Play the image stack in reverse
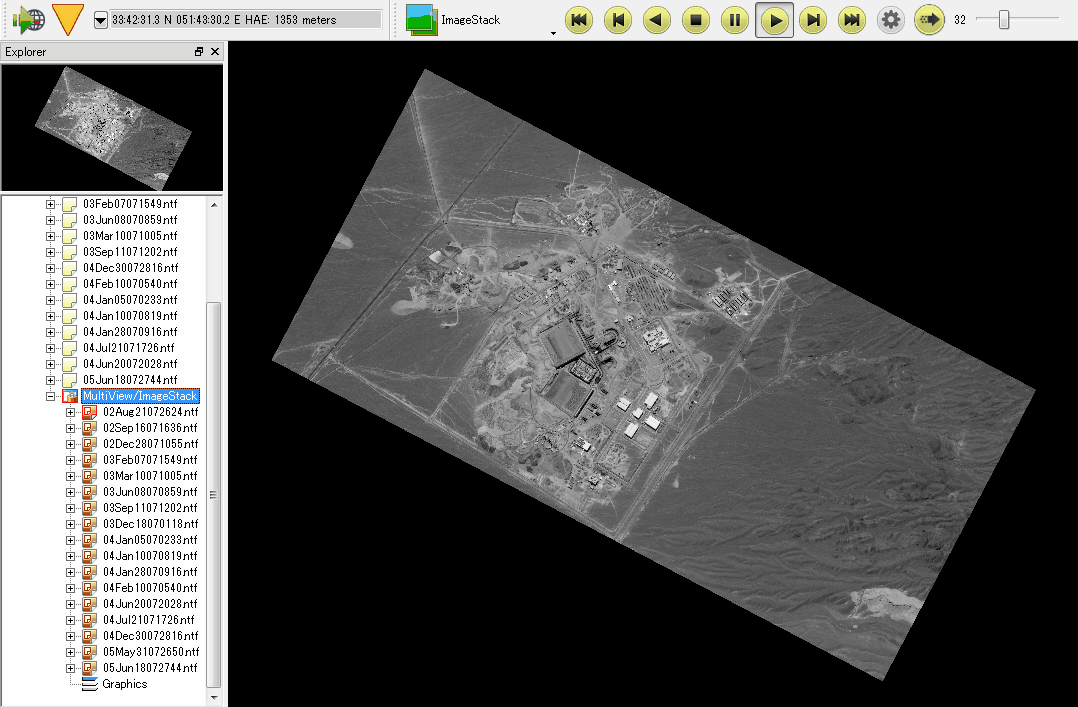The height and width of the screenshot is (707, 1078). pos(657,20)
